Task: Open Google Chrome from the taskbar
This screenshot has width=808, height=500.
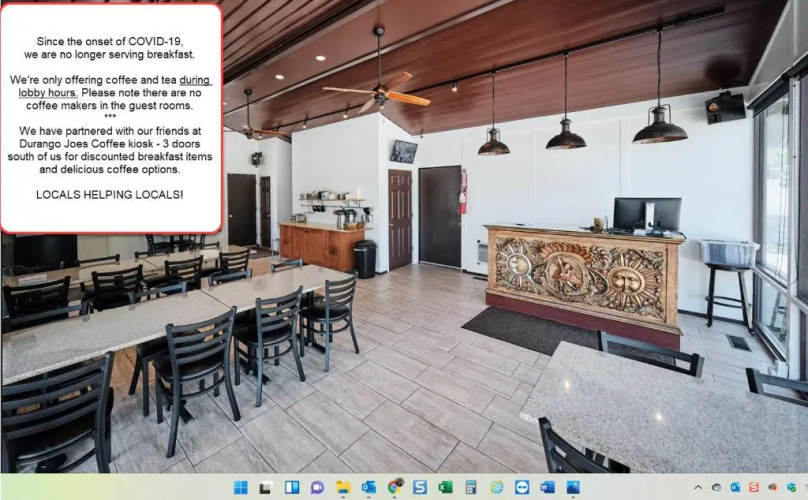Action: [x=395, y=487]
